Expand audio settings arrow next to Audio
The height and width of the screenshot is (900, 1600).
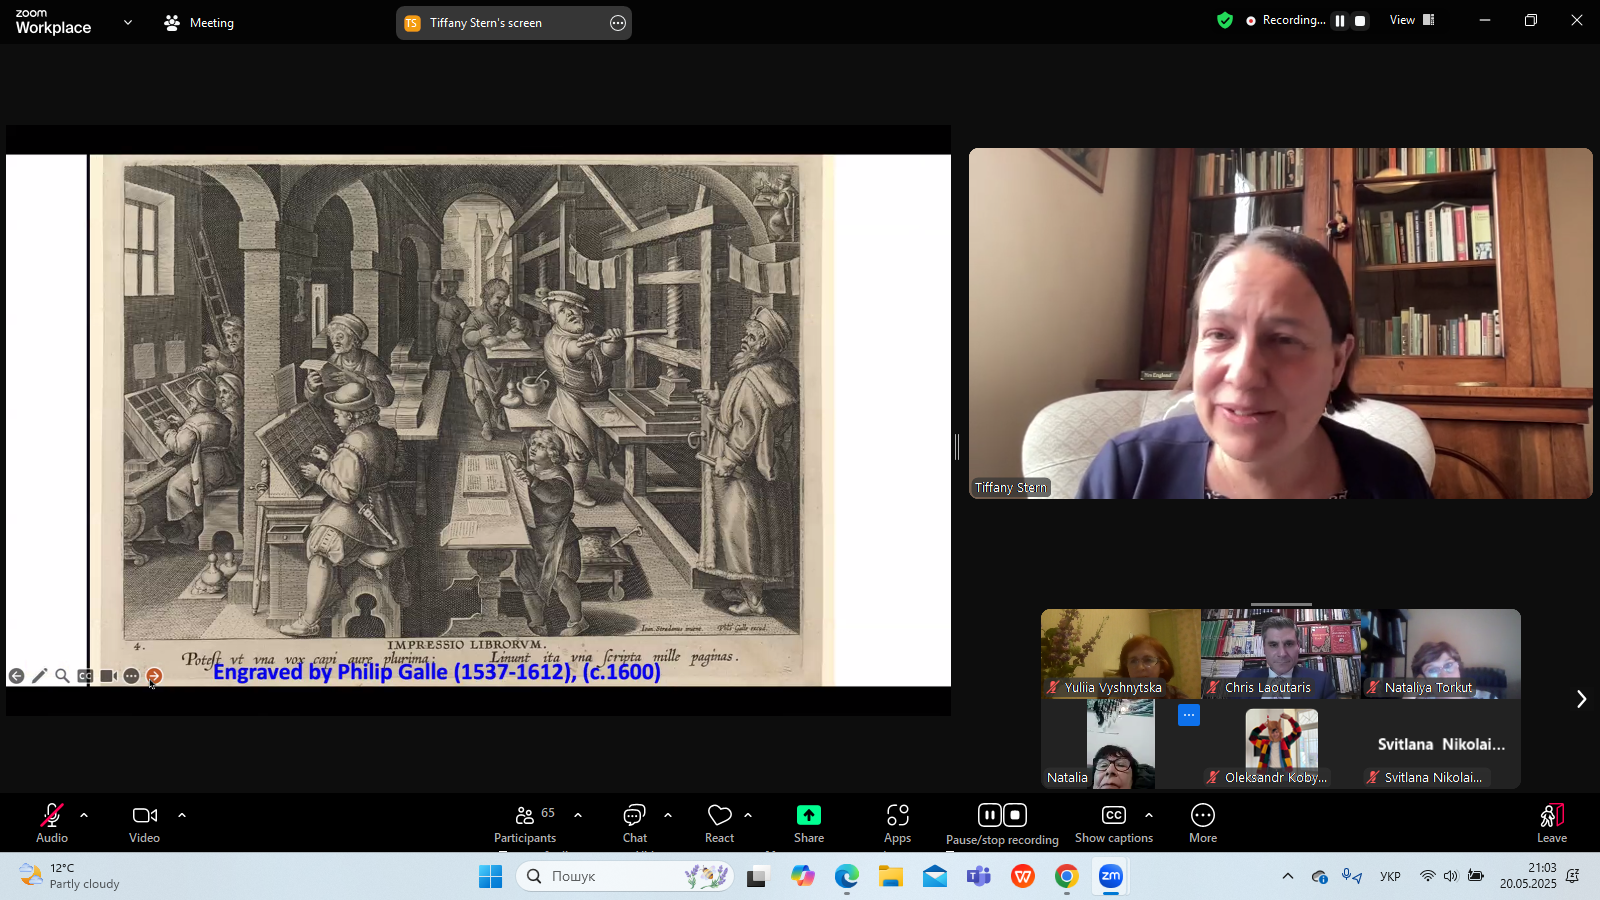(84, 815)
